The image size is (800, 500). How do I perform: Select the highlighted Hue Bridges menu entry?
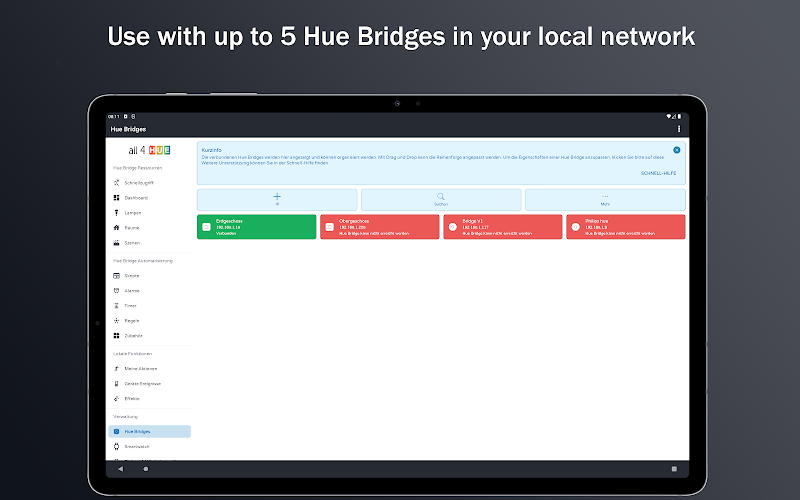click(x=149, y=432)
